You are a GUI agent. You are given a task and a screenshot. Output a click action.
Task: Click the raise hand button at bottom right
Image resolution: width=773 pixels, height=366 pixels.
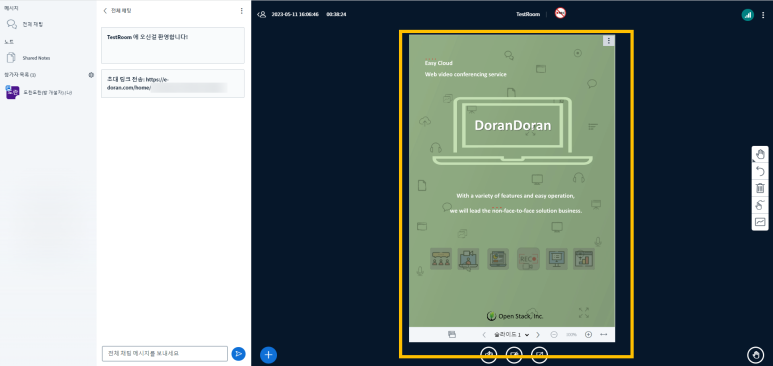[x=755, y=355]
